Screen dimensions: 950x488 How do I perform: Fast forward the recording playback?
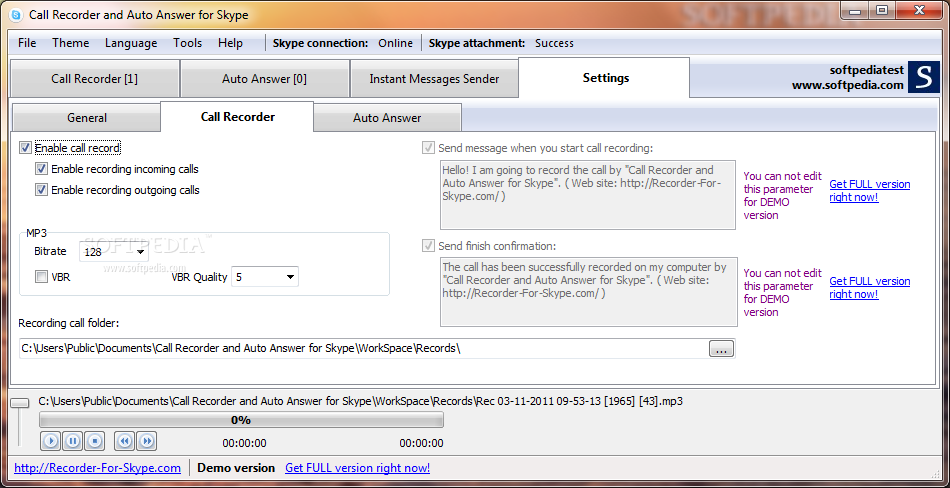click(146, 441)
